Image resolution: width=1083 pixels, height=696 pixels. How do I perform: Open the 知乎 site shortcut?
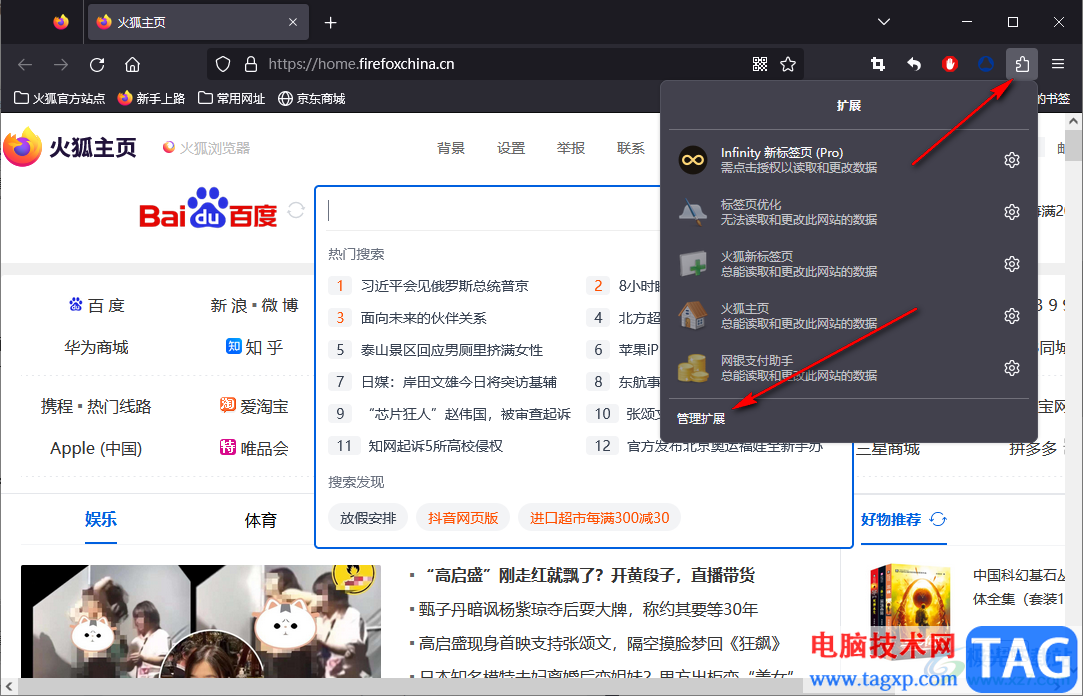(254, 347)
